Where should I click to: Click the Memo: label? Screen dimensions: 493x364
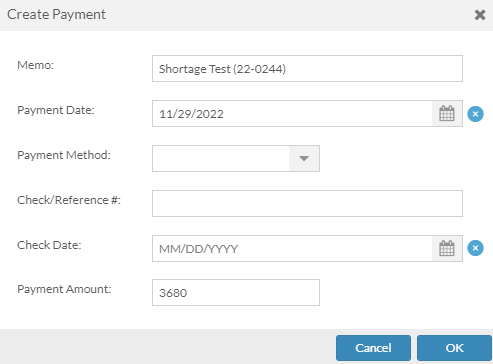click(x=35, y=65)
